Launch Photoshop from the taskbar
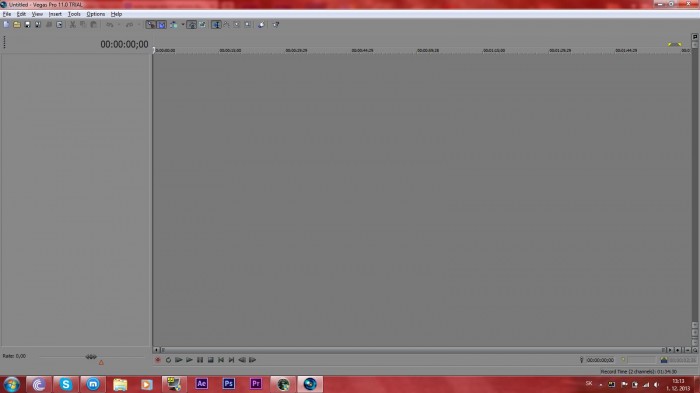Image resolution: width=700 pixels, height=393 pixels. [x=229, y=384]
